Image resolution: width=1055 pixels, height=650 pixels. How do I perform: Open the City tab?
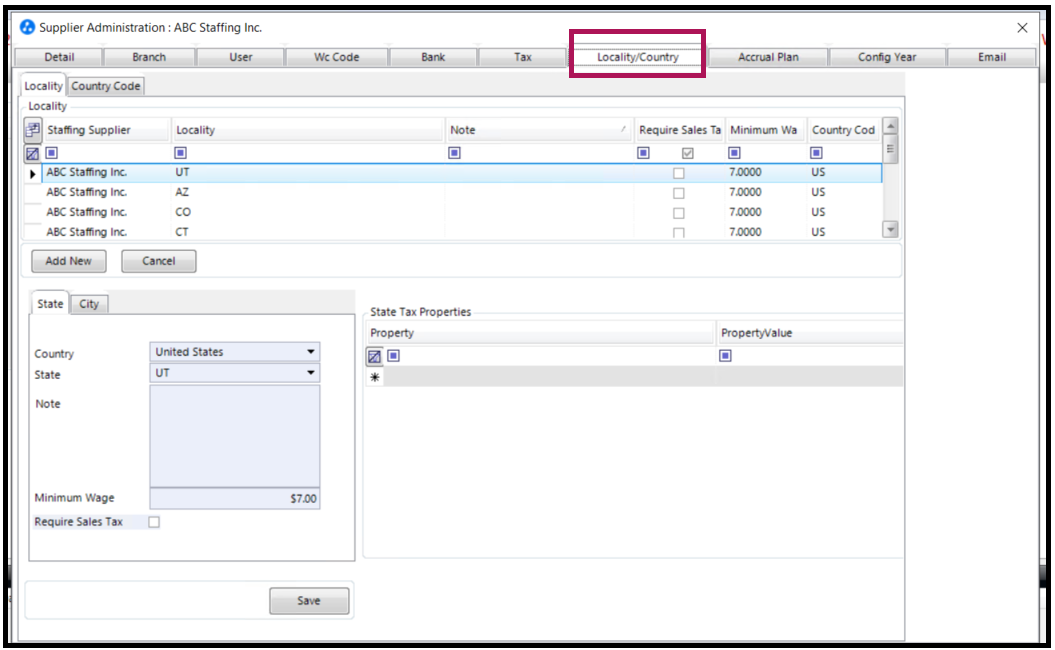[x=88, y=304]
